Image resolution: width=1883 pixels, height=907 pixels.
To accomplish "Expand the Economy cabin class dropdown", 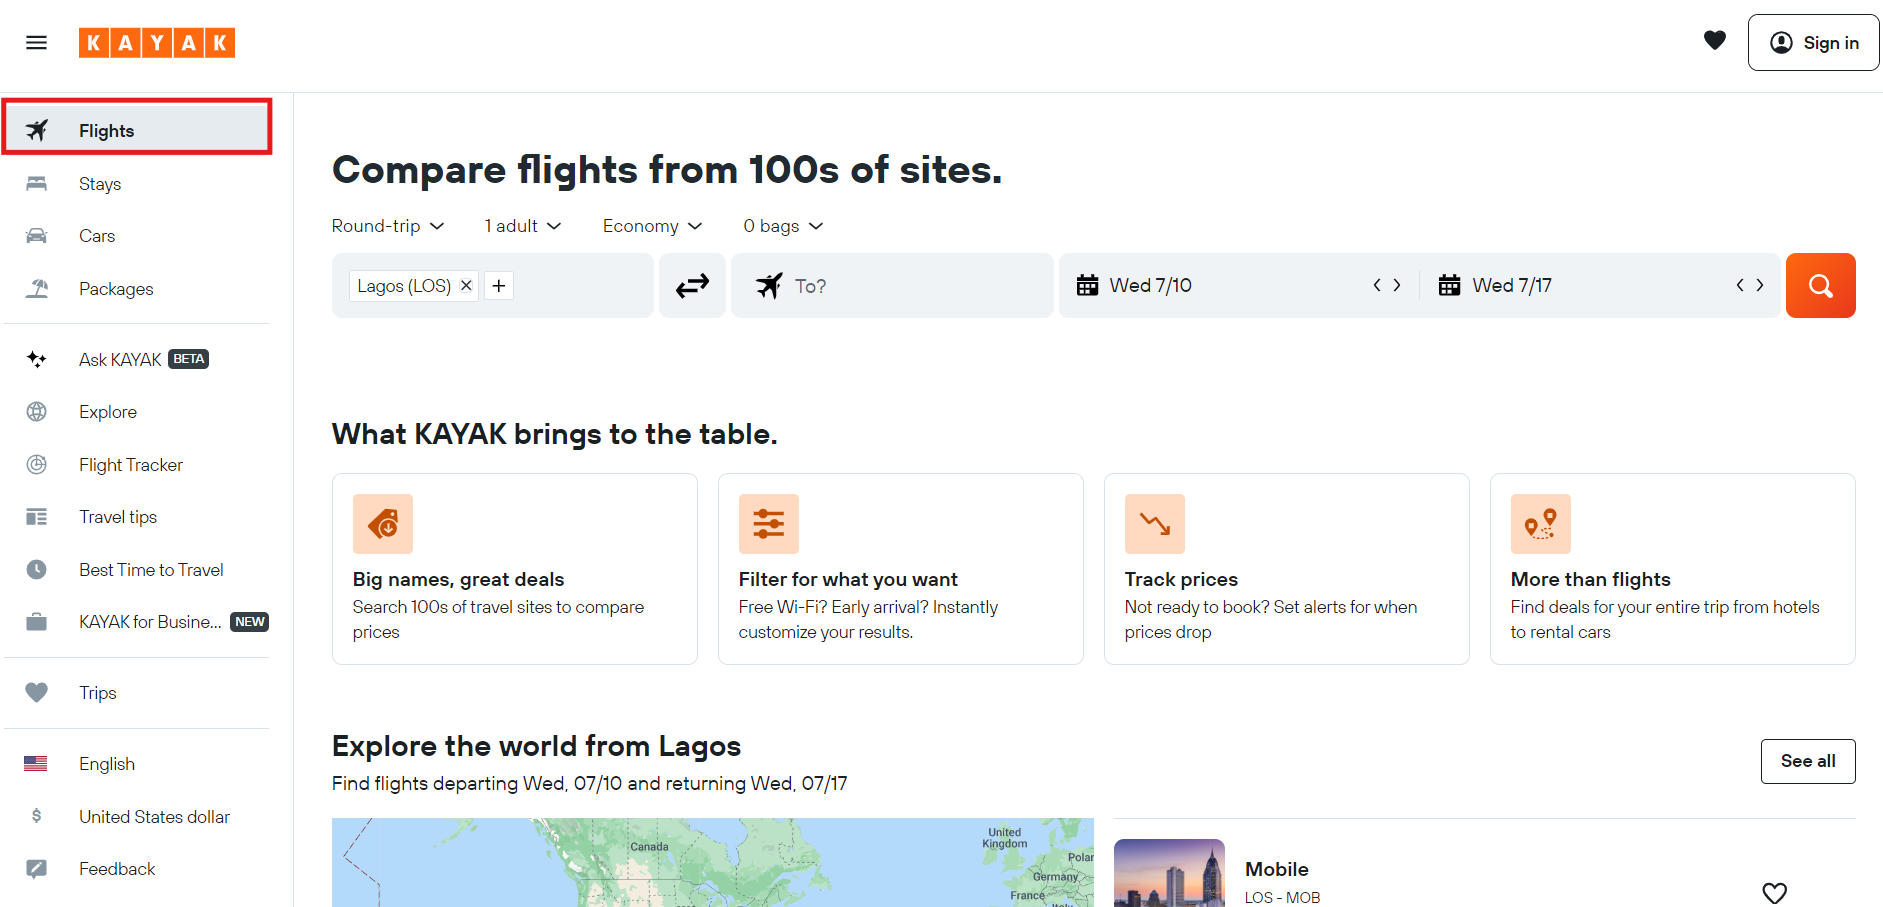I will pos(653,226).
